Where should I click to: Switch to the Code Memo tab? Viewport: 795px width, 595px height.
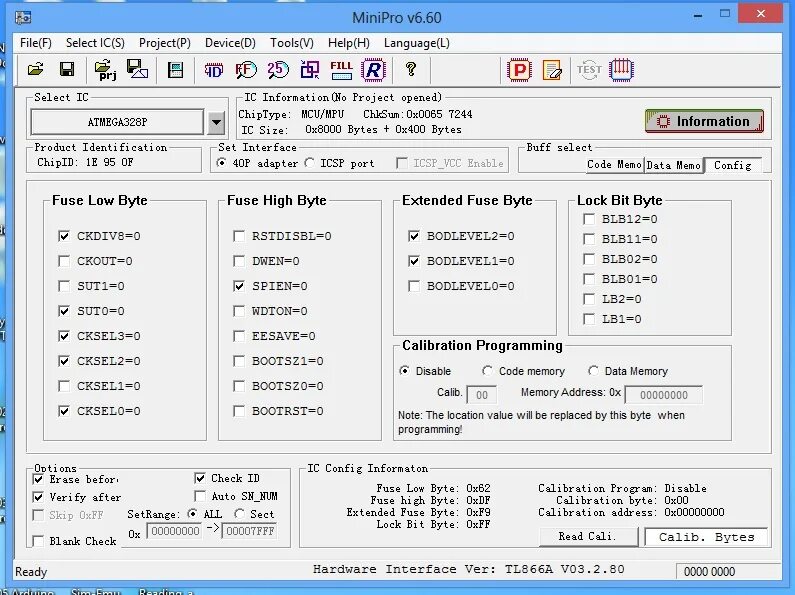pyautogui.click(x=615, y=165)
